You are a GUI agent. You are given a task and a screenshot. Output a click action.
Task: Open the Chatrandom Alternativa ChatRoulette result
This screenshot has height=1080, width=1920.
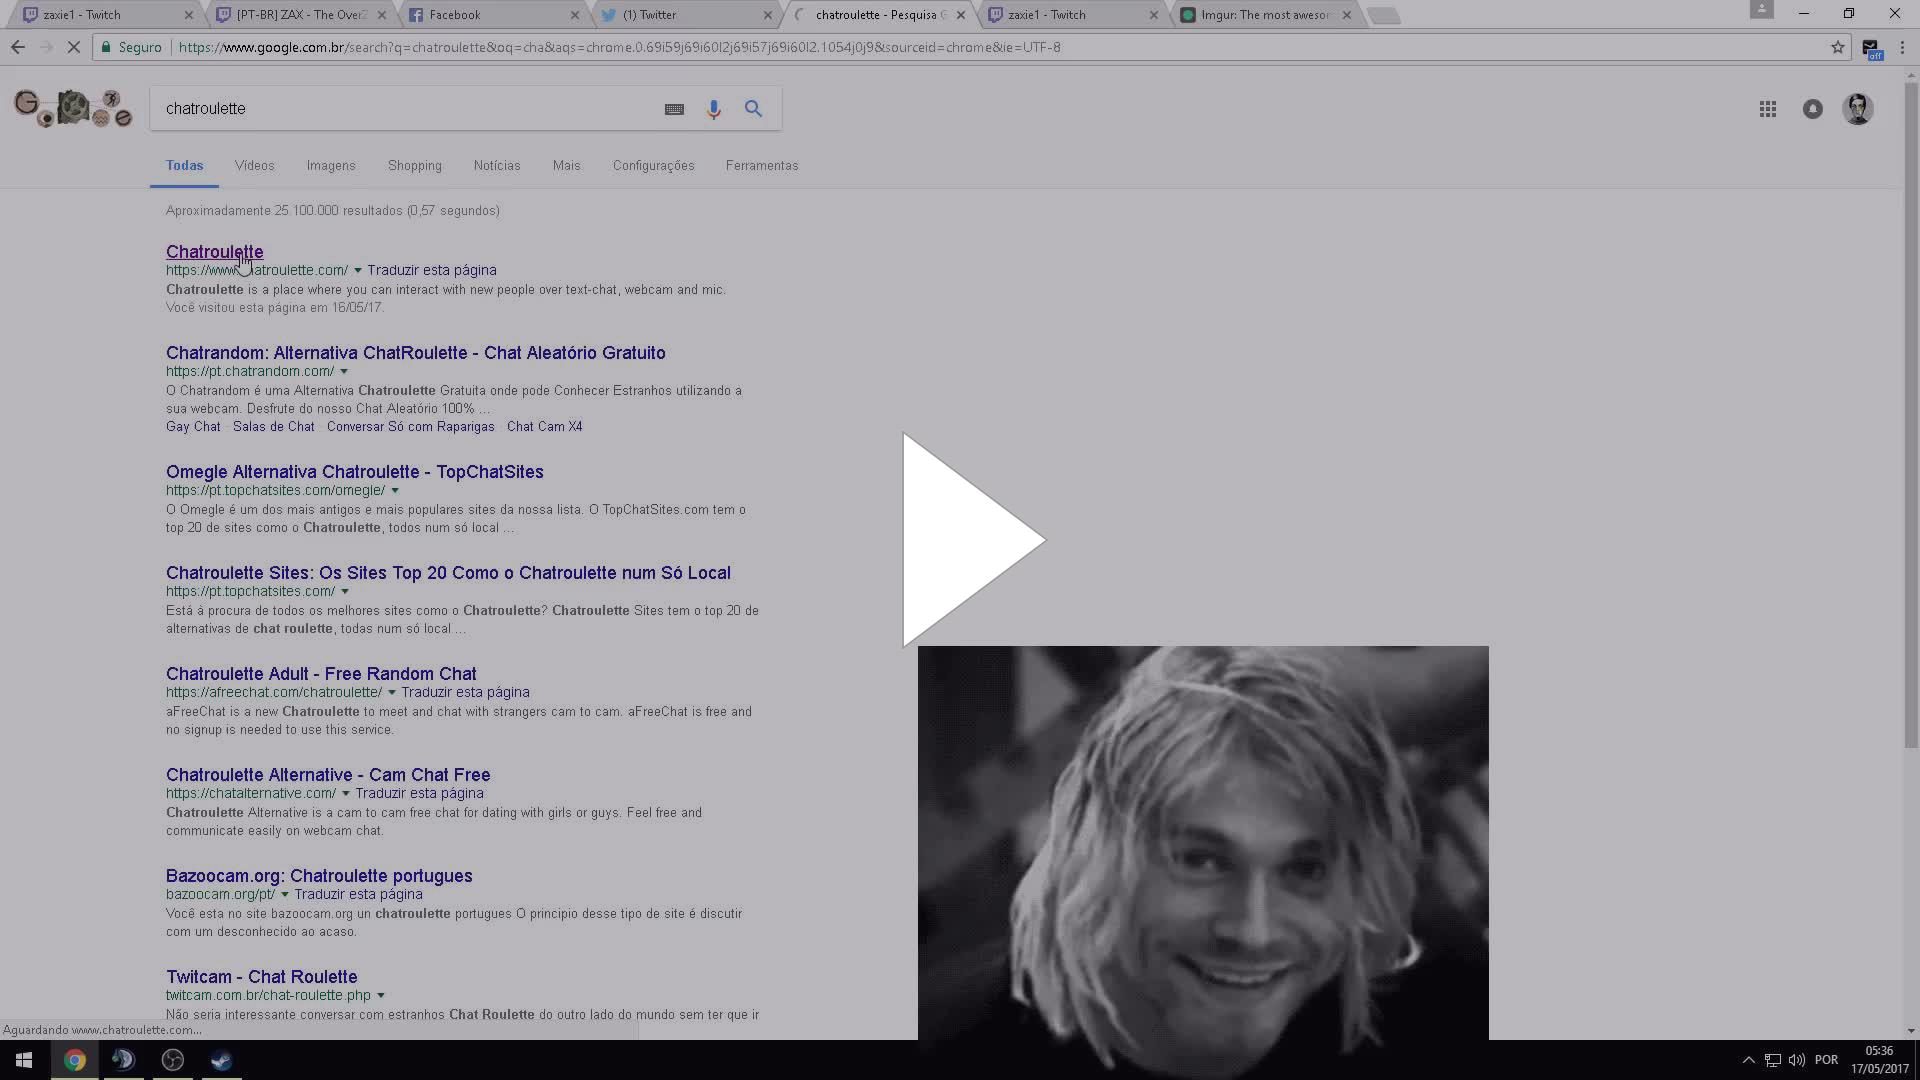coord(415,353)
